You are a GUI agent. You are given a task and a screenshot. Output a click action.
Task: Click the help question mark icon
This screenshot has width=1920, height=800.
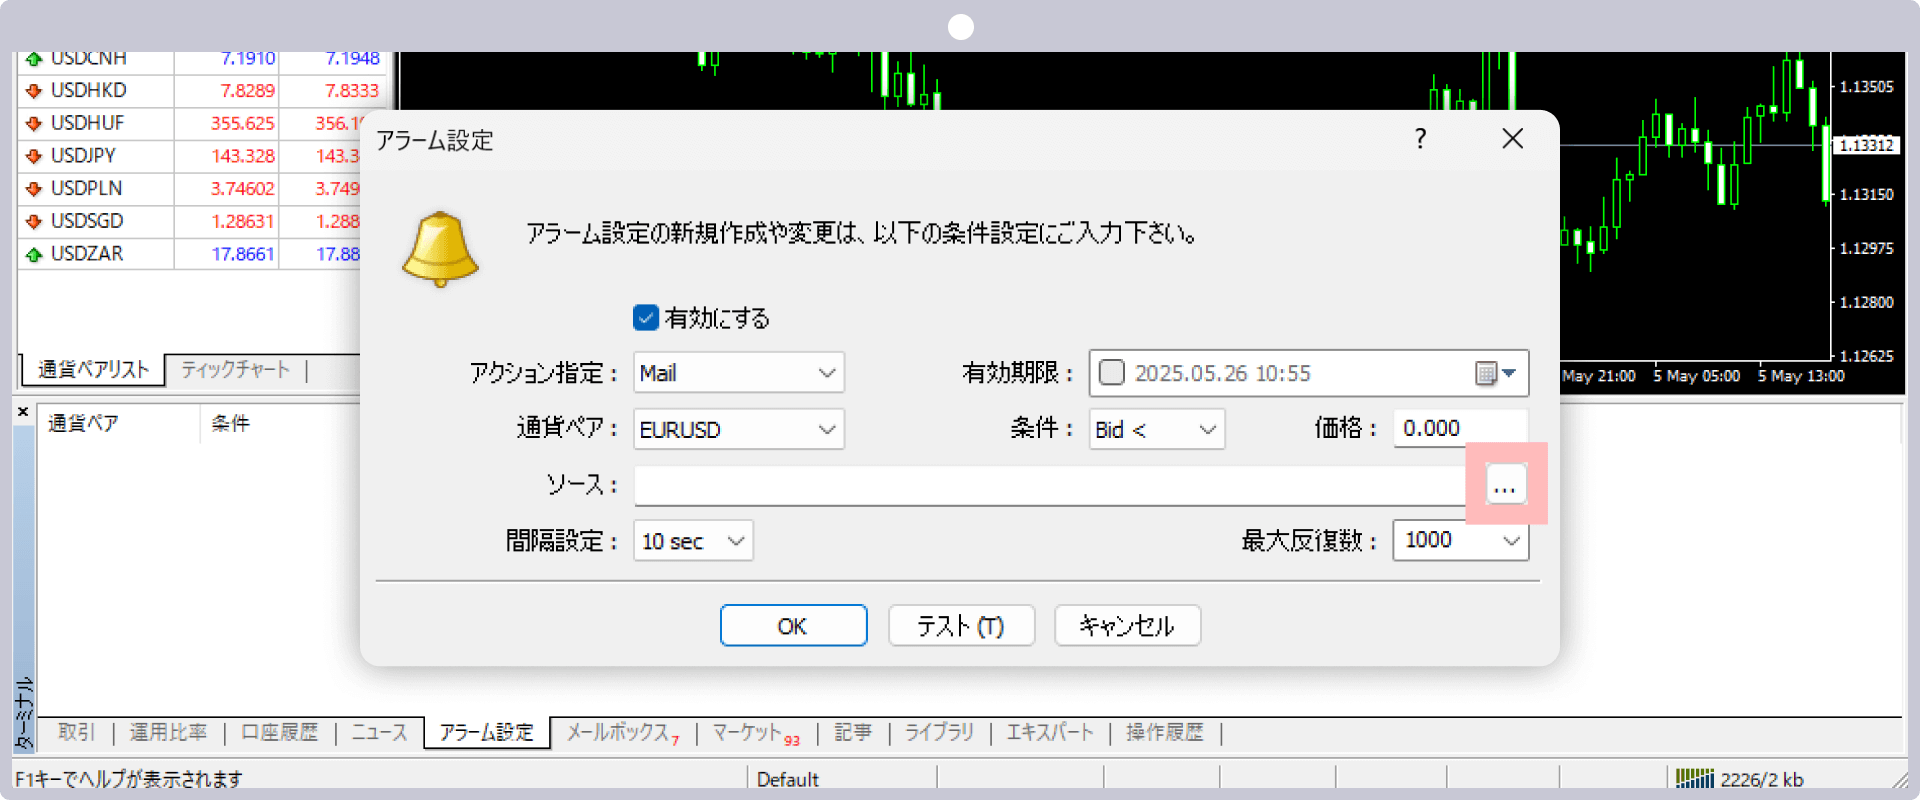click(1420, 139)
